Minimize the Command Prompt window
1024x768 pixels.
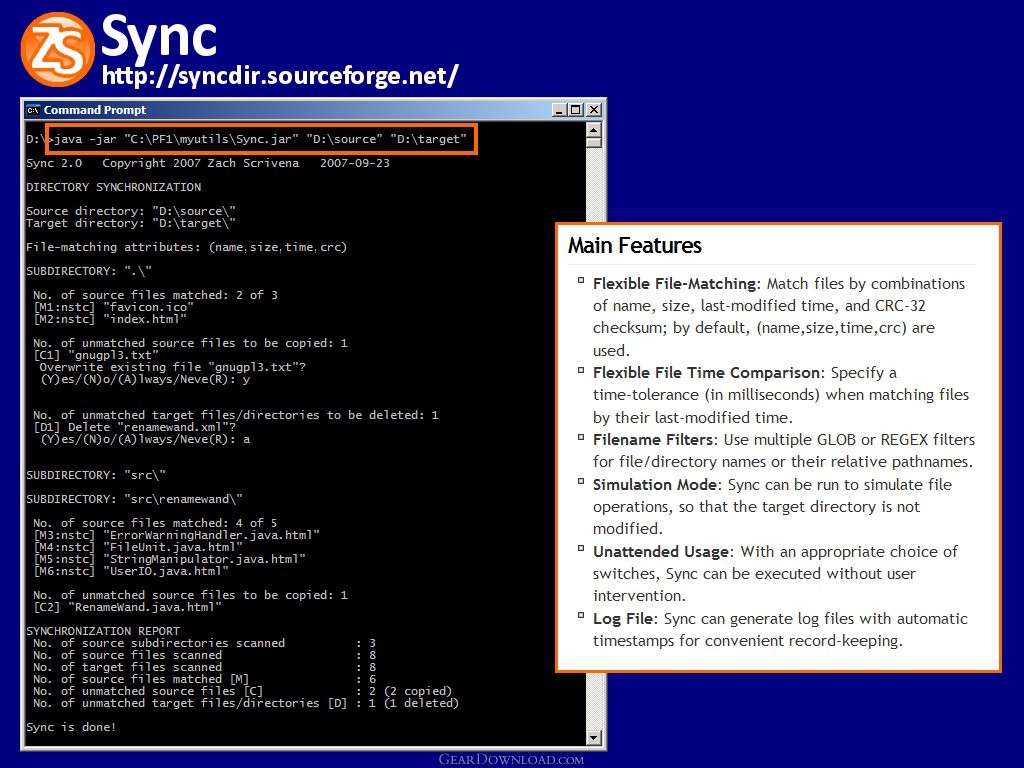(559, 110)
